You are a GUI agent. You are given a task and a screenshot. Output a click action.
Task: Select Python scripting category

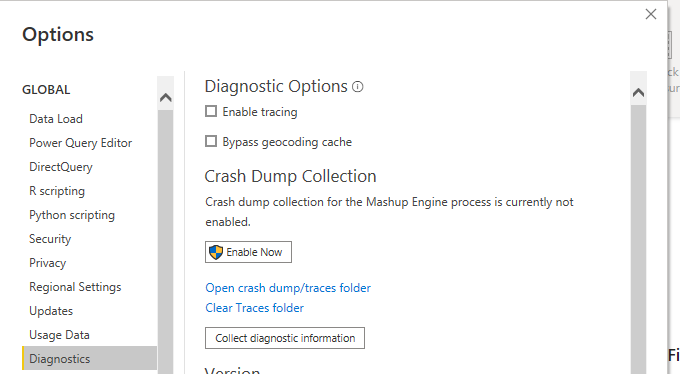pyautogui.click(x=72, y=215)
